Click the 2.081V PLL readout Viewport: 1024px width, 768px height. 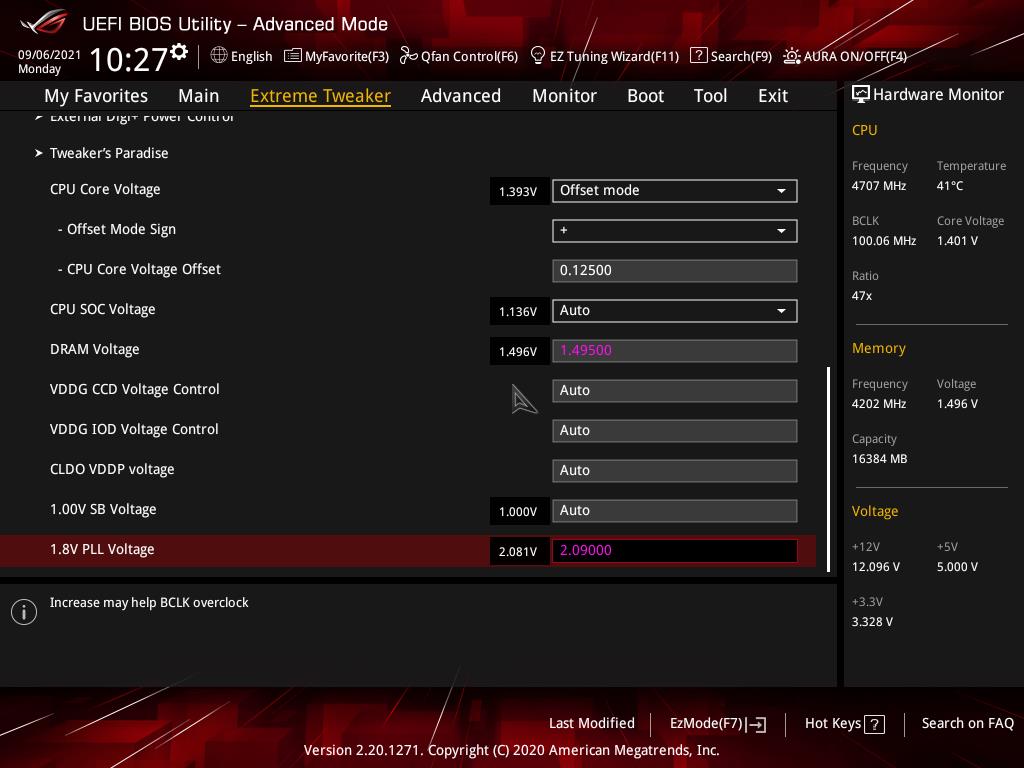pos(519,551)
